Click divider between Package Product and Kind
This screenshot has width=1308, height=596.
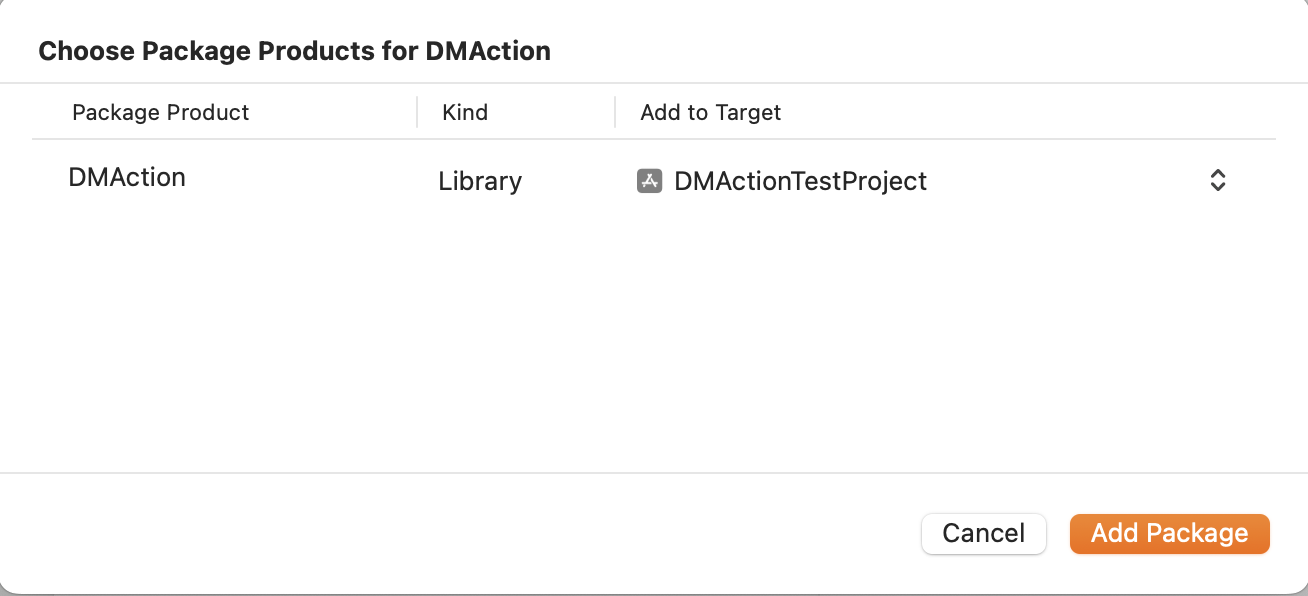(417, 112)
